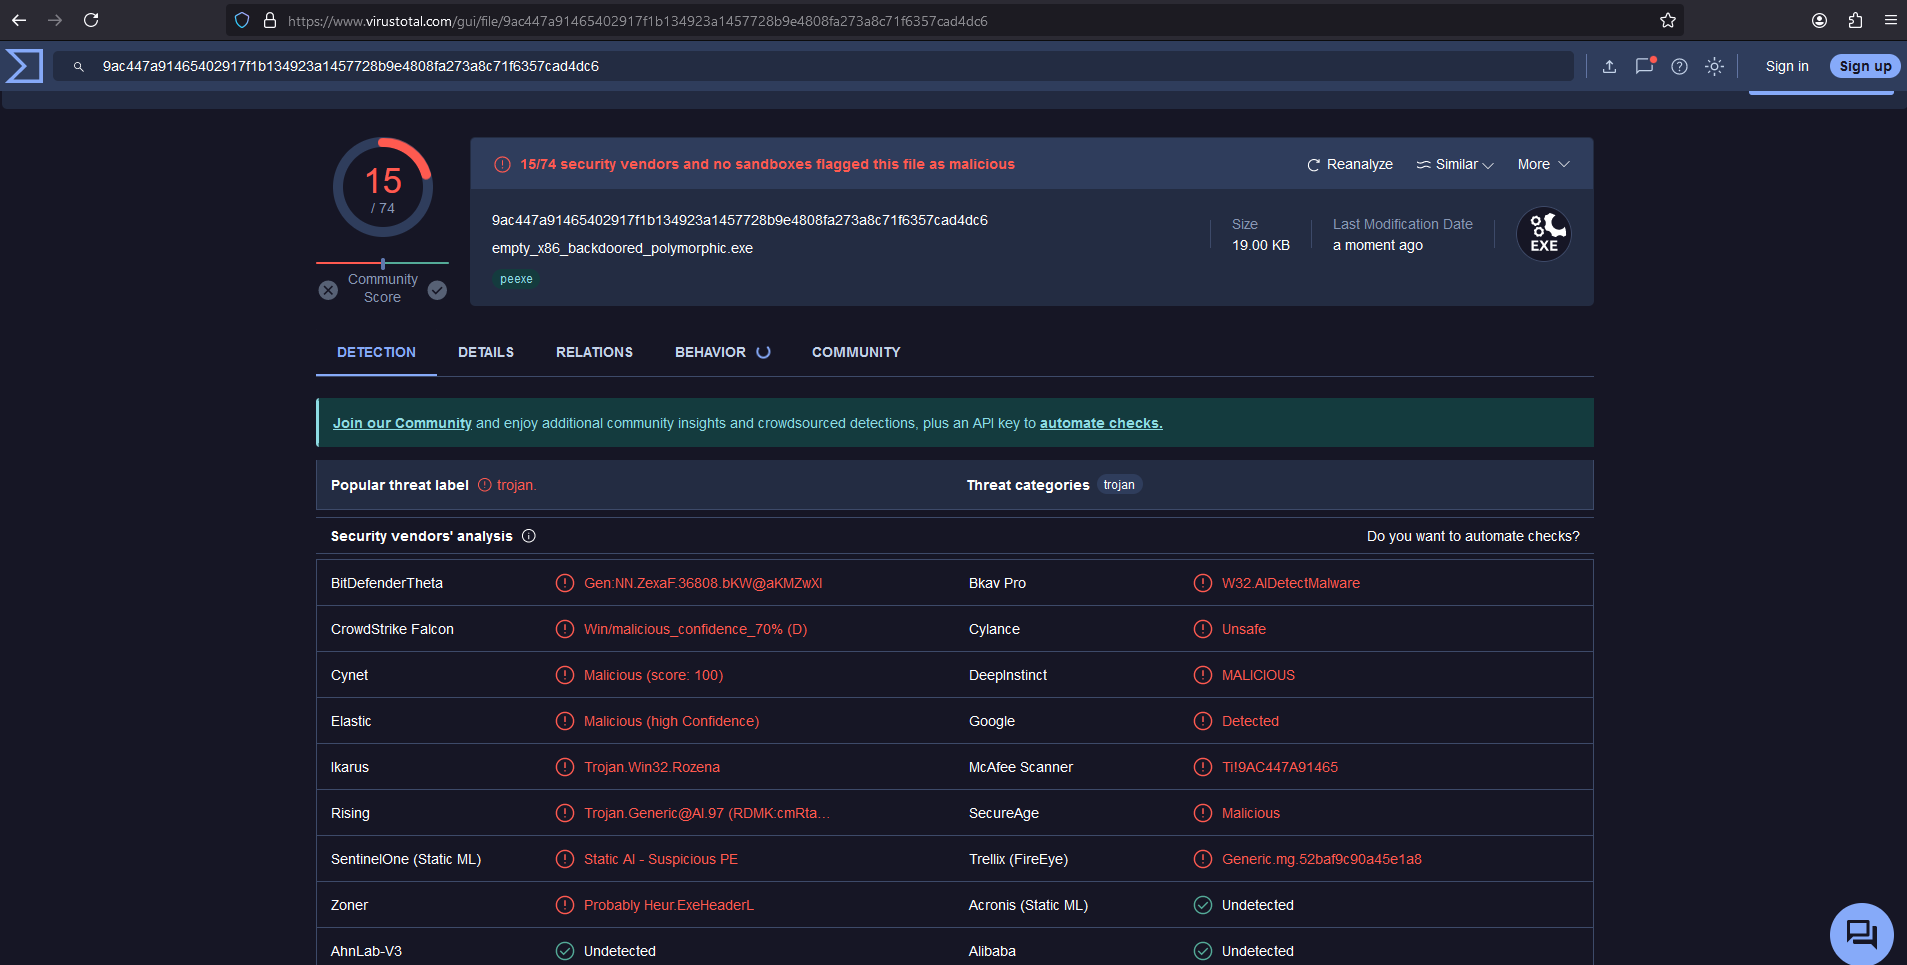Click the alert icon next to Unsafe for Cylance
The image size is (1907, 965).
pyautogui.click(x=1203, y=629)
